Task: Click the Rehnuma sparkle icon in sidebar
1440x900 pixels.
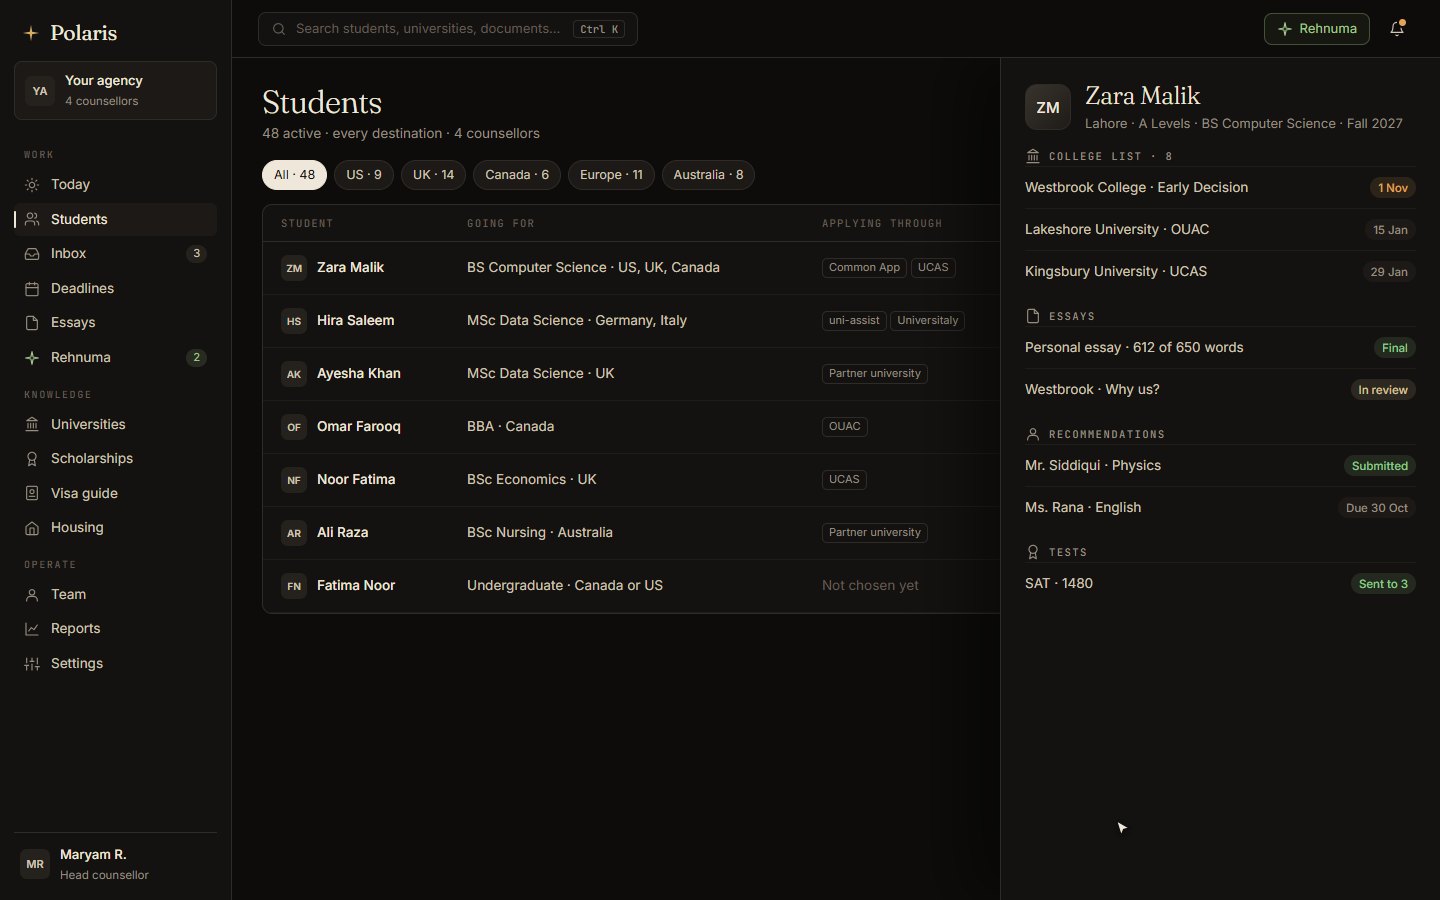Action: [x=32, y=358]
